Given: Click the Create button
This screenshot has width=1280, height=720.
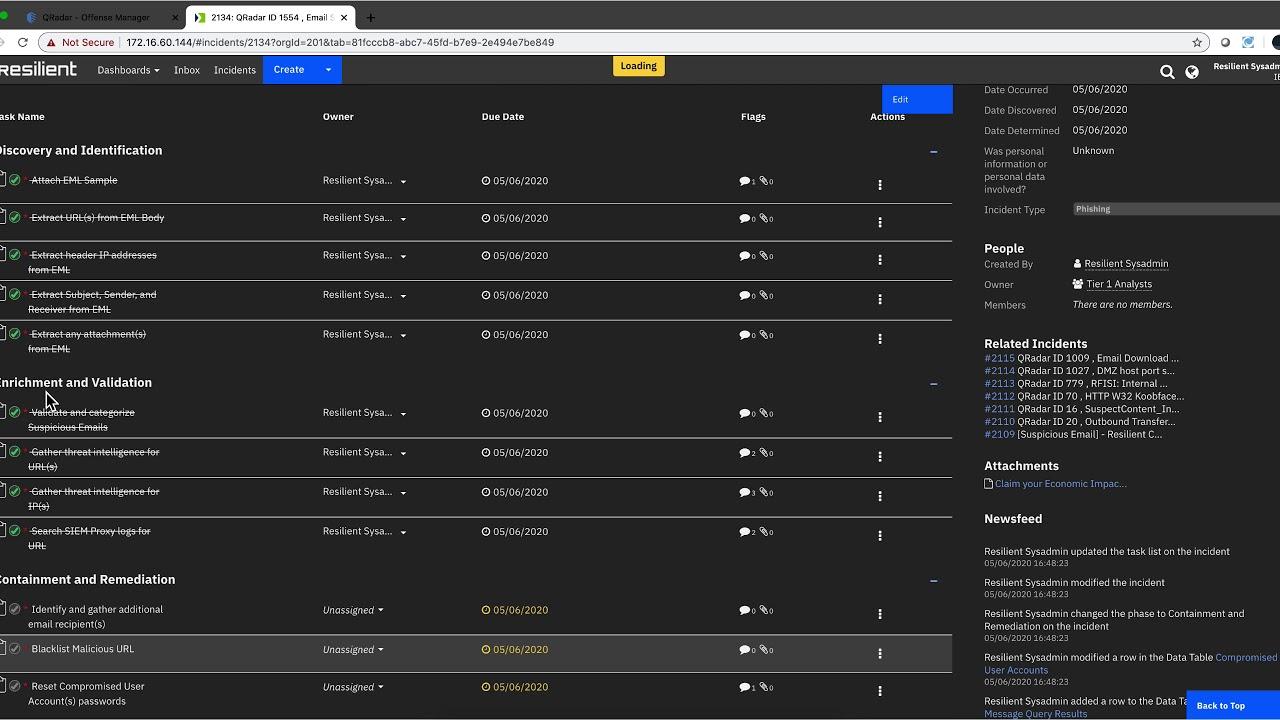Looking at the screenshot, I should 289,70.
